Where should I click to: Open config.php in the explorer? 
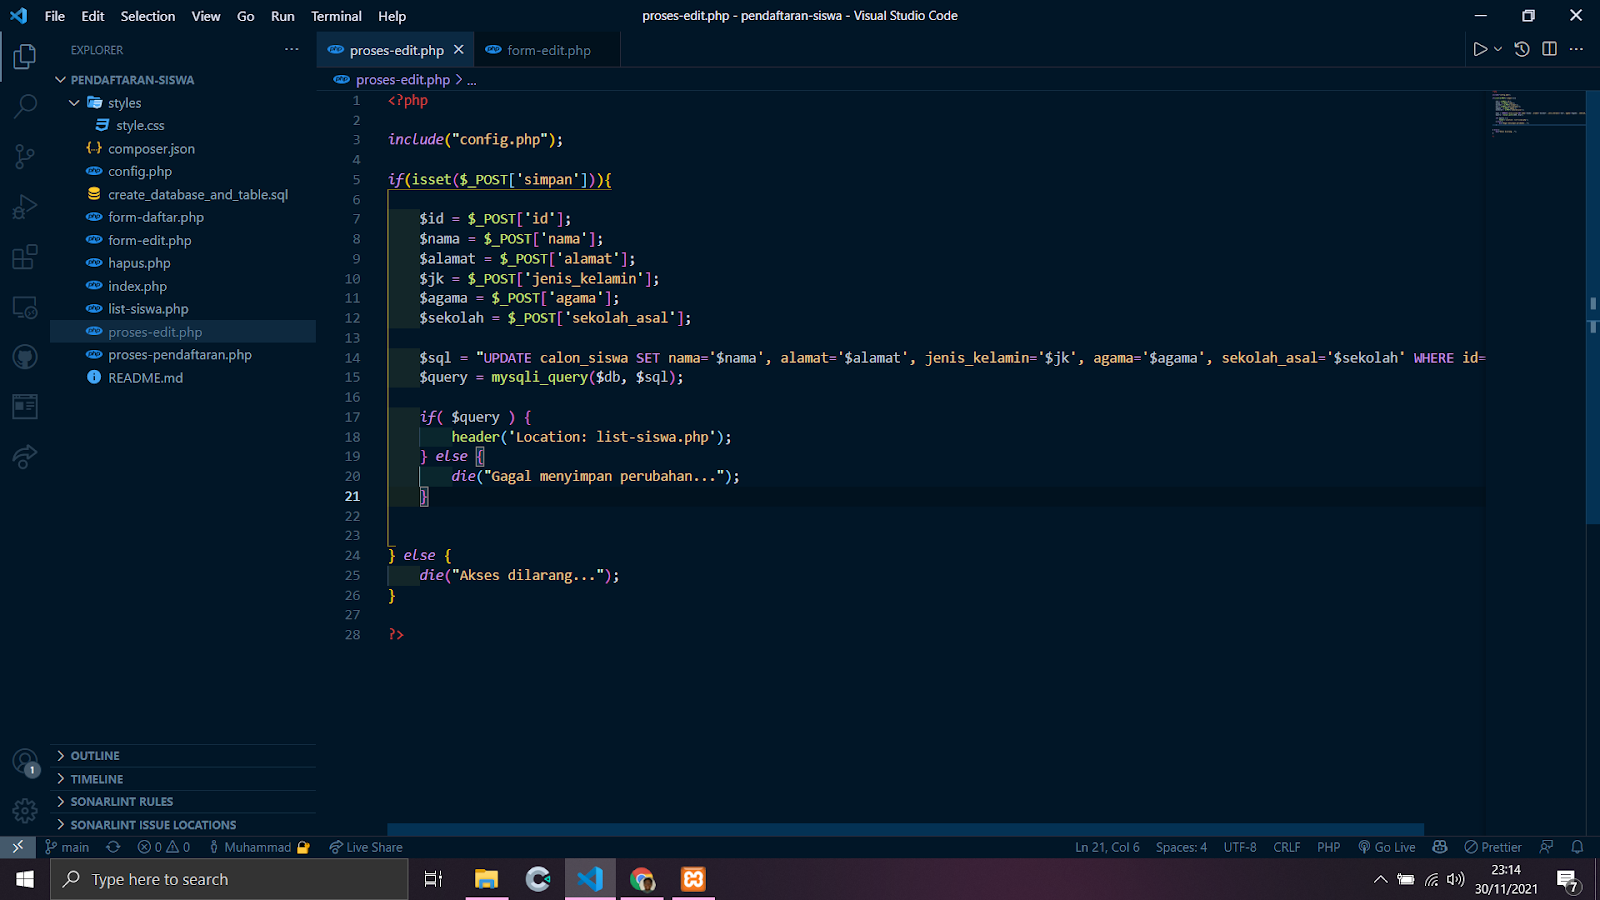183,171
